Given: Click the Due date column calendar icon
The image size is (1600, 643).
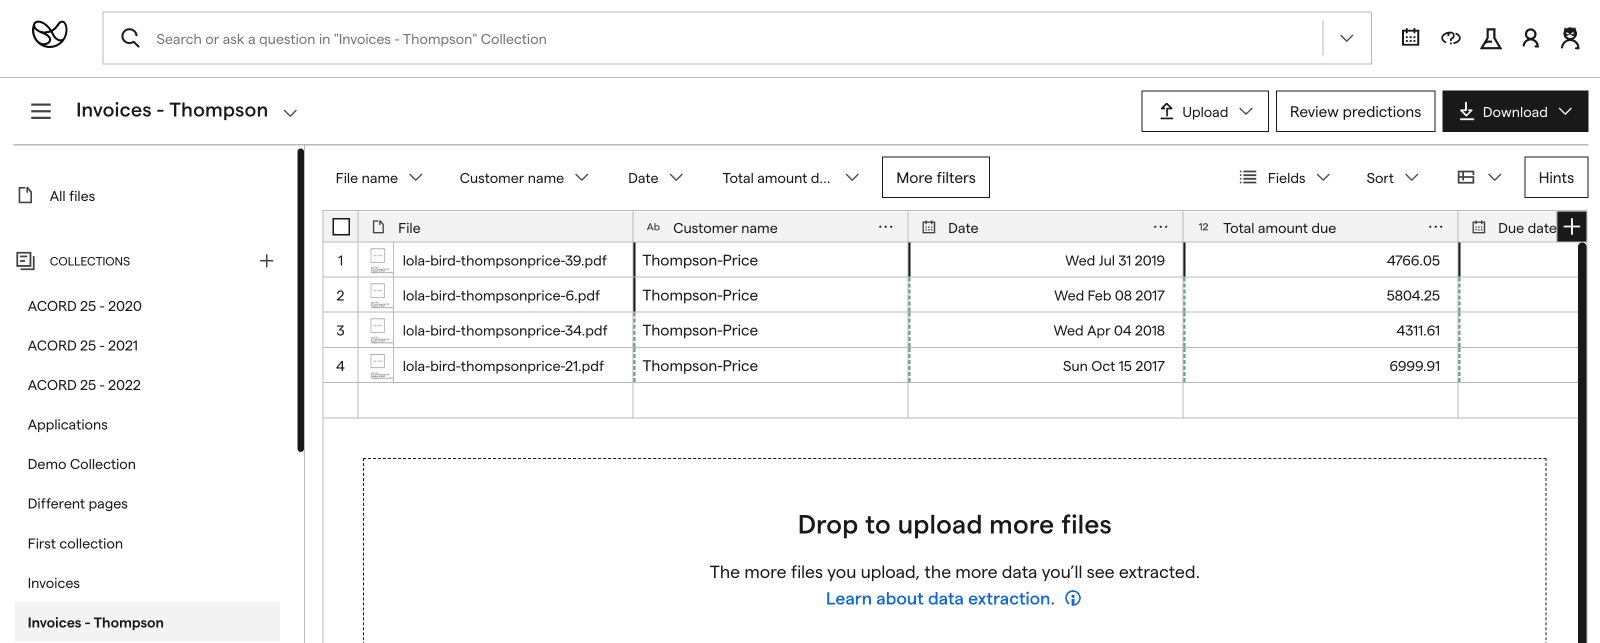Looking at the screenshot, I should click(x=1479, y=227).
